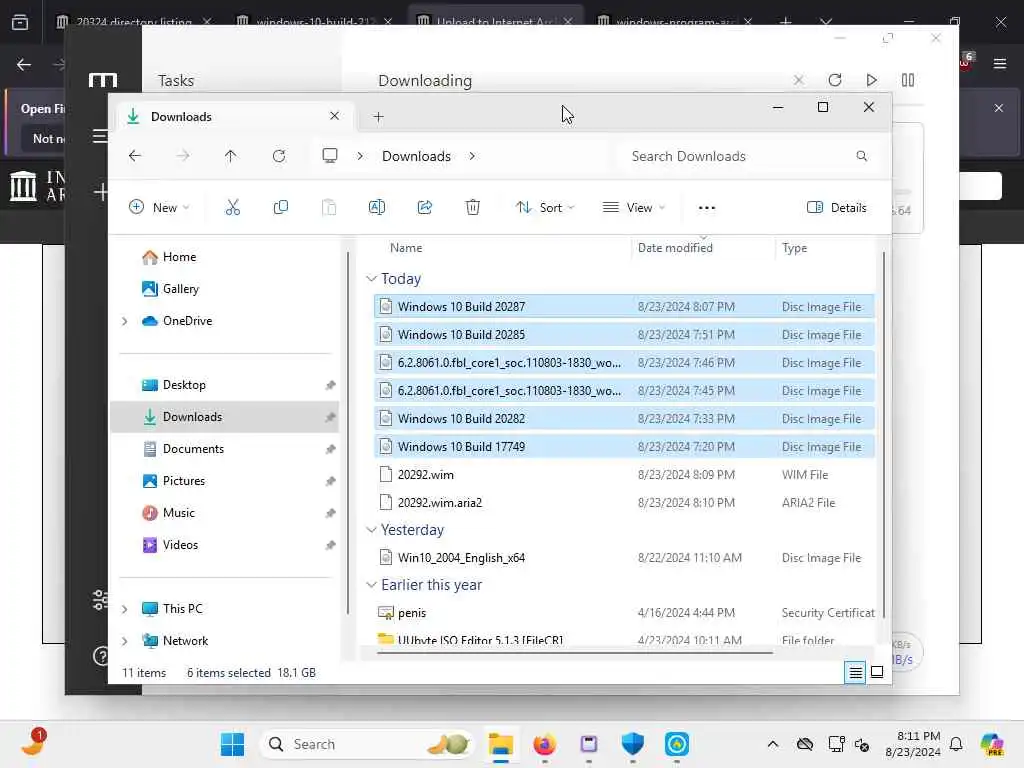
Task: Expand This PC in navigation pane
Action: [125, 609]
